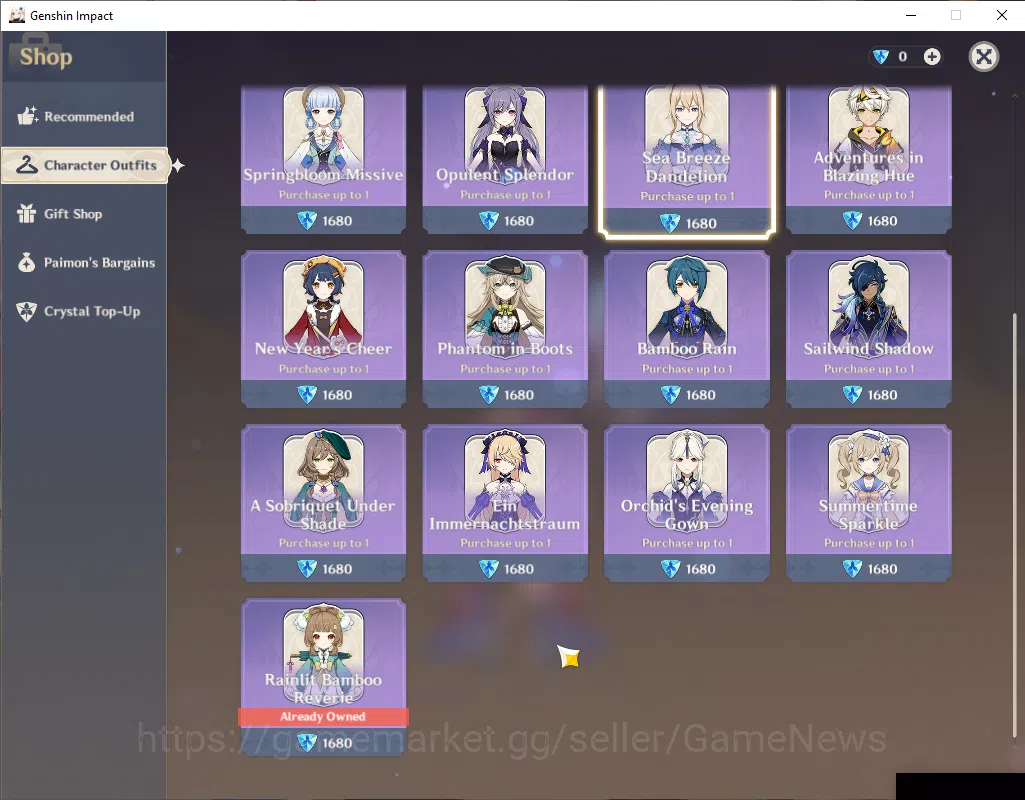Select the Sailwind Shadow outfit card
The height and width of the screenshot is (800, 1025).
(x=869, y=329)
